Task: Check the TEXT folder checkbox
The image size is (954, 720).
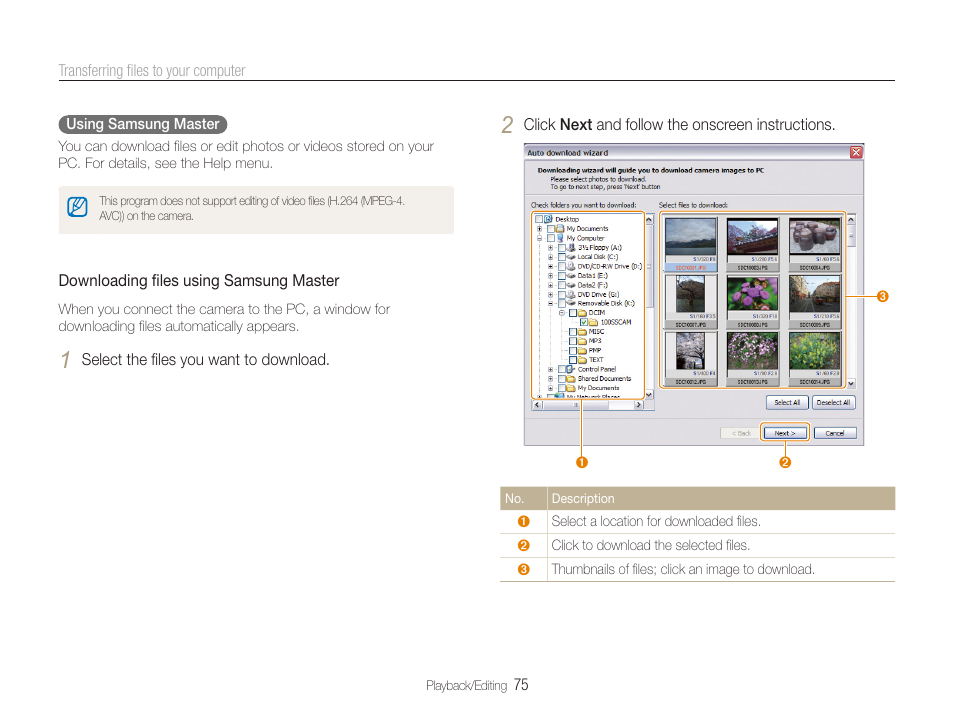Action: click(573, 360)
